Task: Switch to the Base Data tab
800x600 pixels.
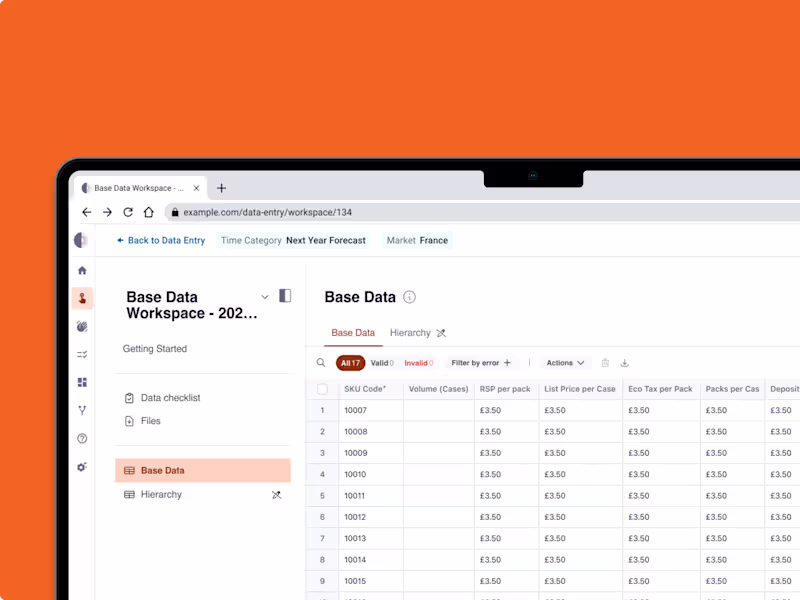Action: pyautogui.click(x=353, y=333)
